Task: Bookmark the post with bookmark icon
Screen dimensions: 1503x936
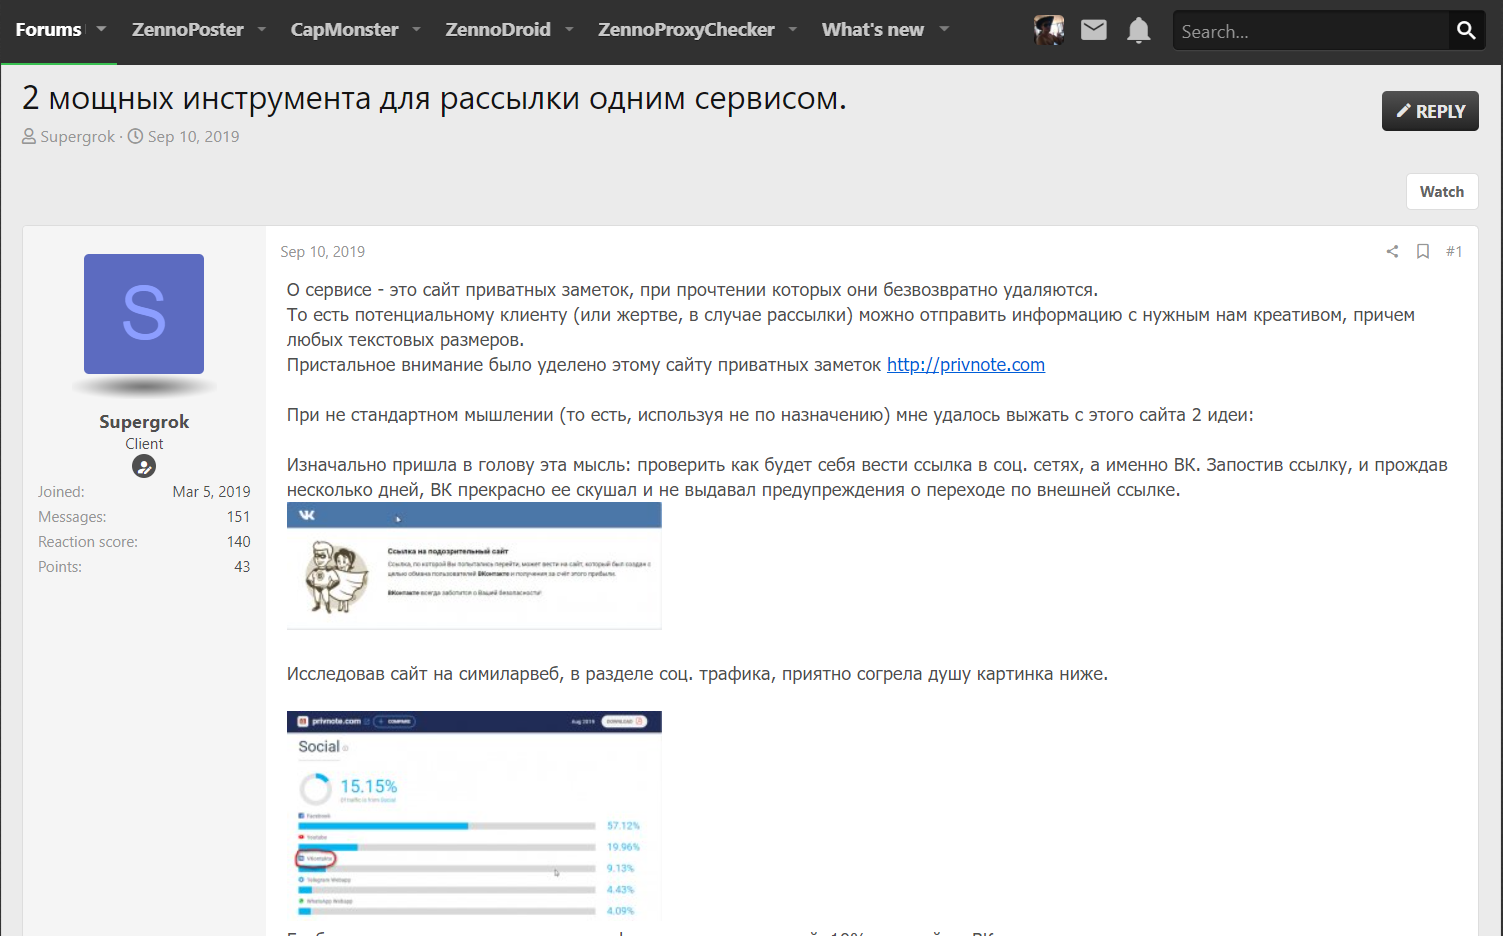Action: 1423,252
